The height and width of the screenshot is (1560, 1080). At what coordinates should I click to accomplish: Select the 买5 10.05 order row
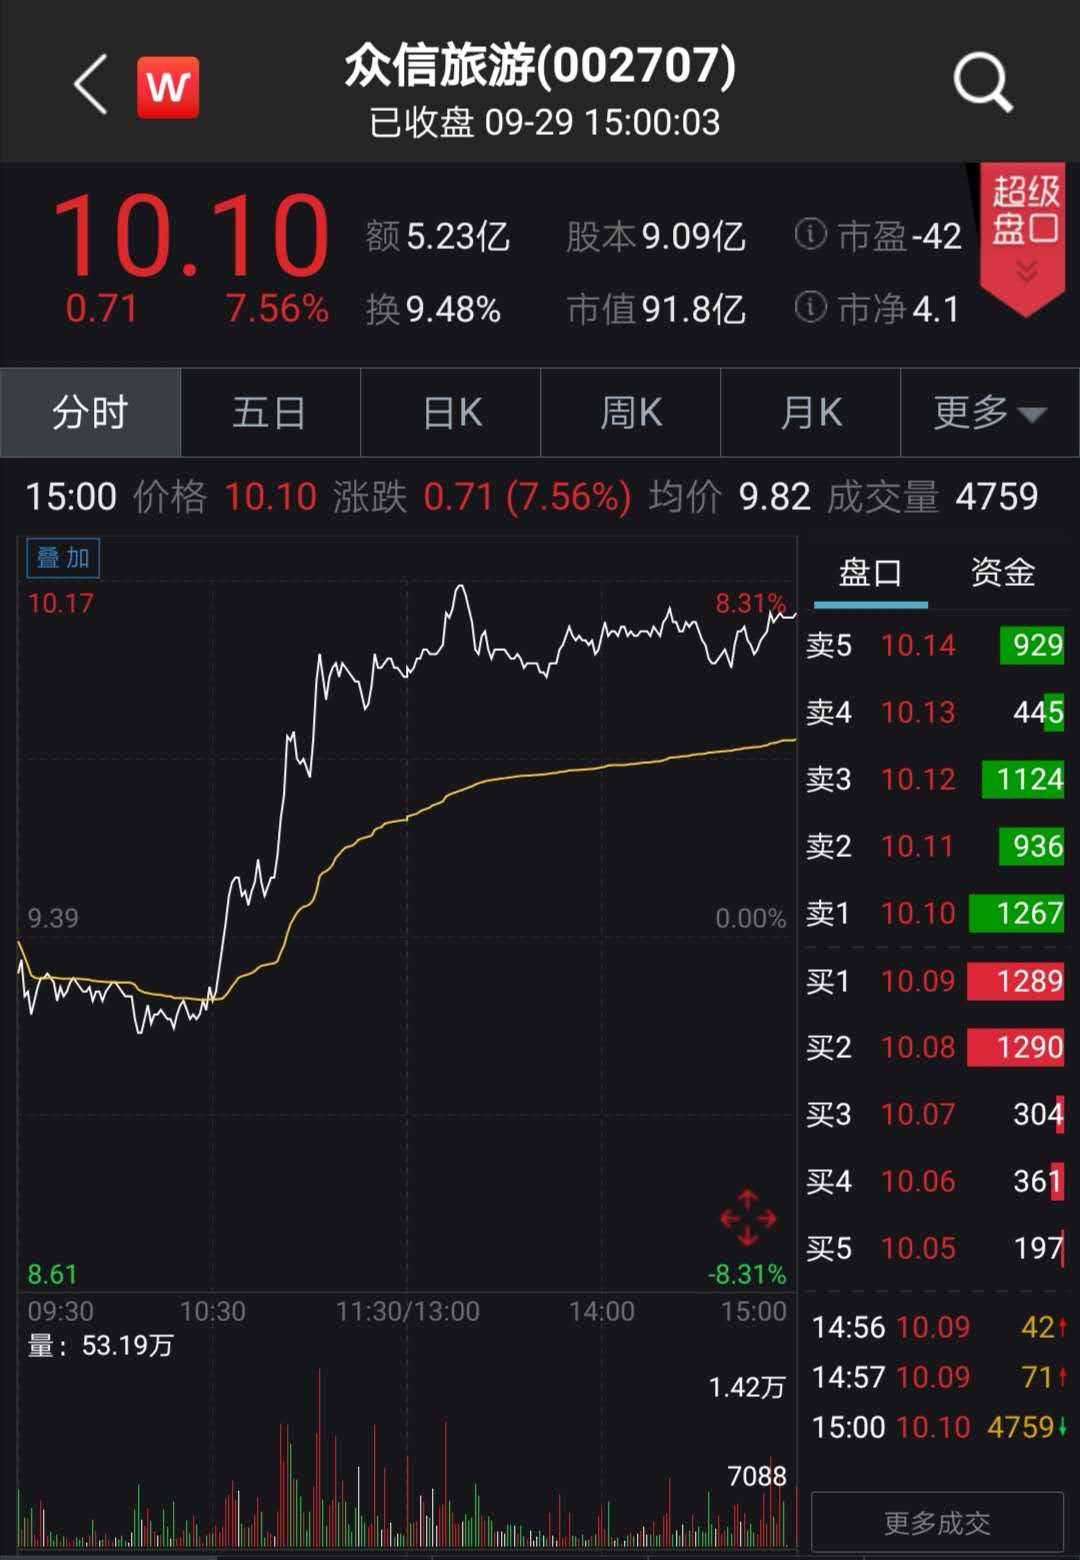click(x=935, y=1248)
